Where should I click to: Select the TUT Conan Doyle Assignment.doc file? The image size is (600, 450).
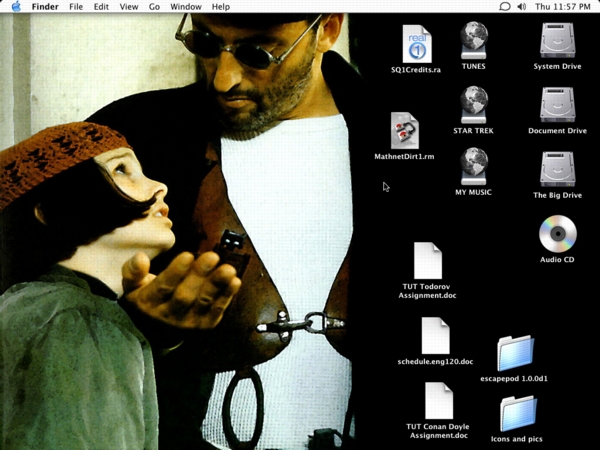[438, 401]
